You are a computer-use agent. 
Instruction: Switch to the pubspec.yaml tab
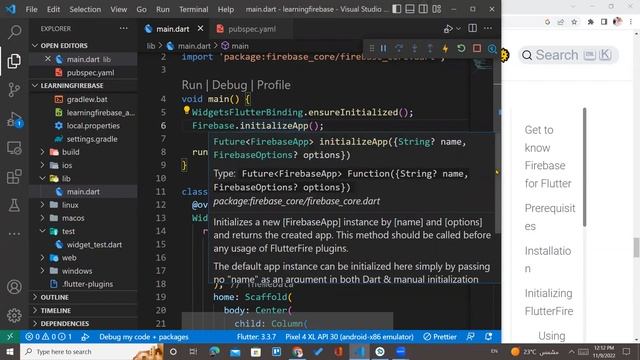point(251,29)
